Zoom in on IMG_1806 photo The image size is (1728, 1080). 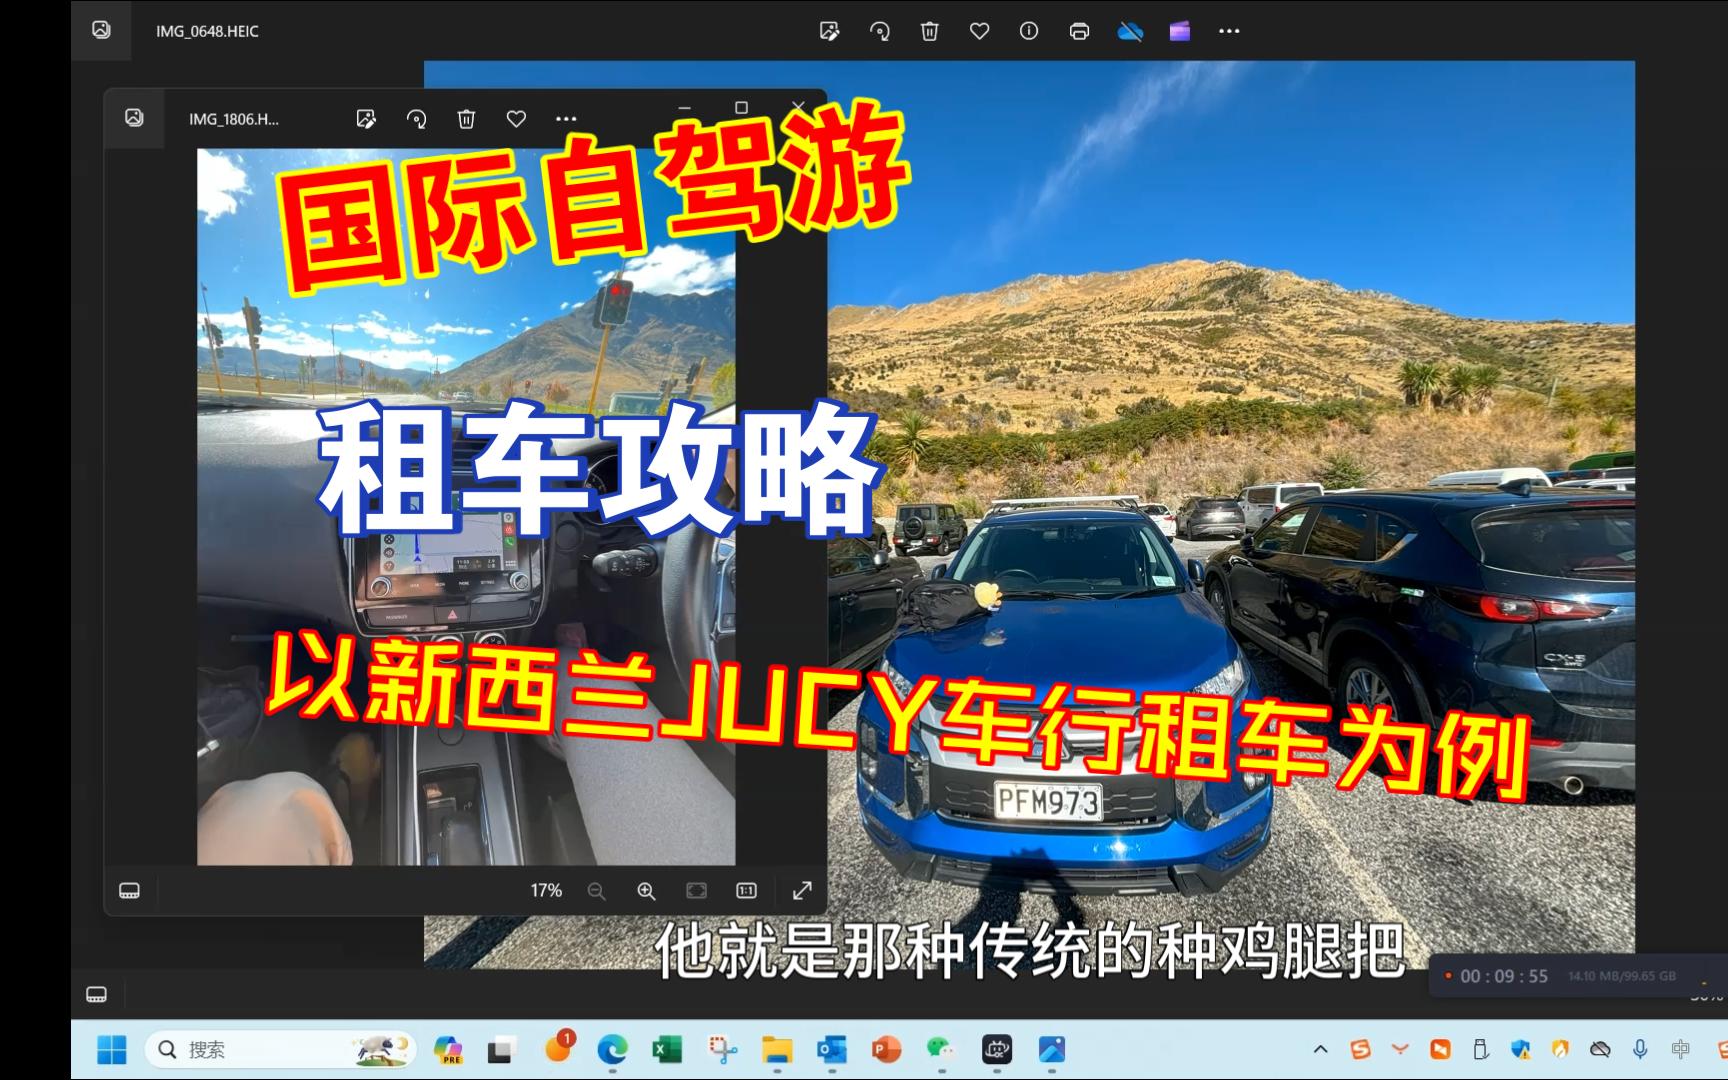coord(646,890)
